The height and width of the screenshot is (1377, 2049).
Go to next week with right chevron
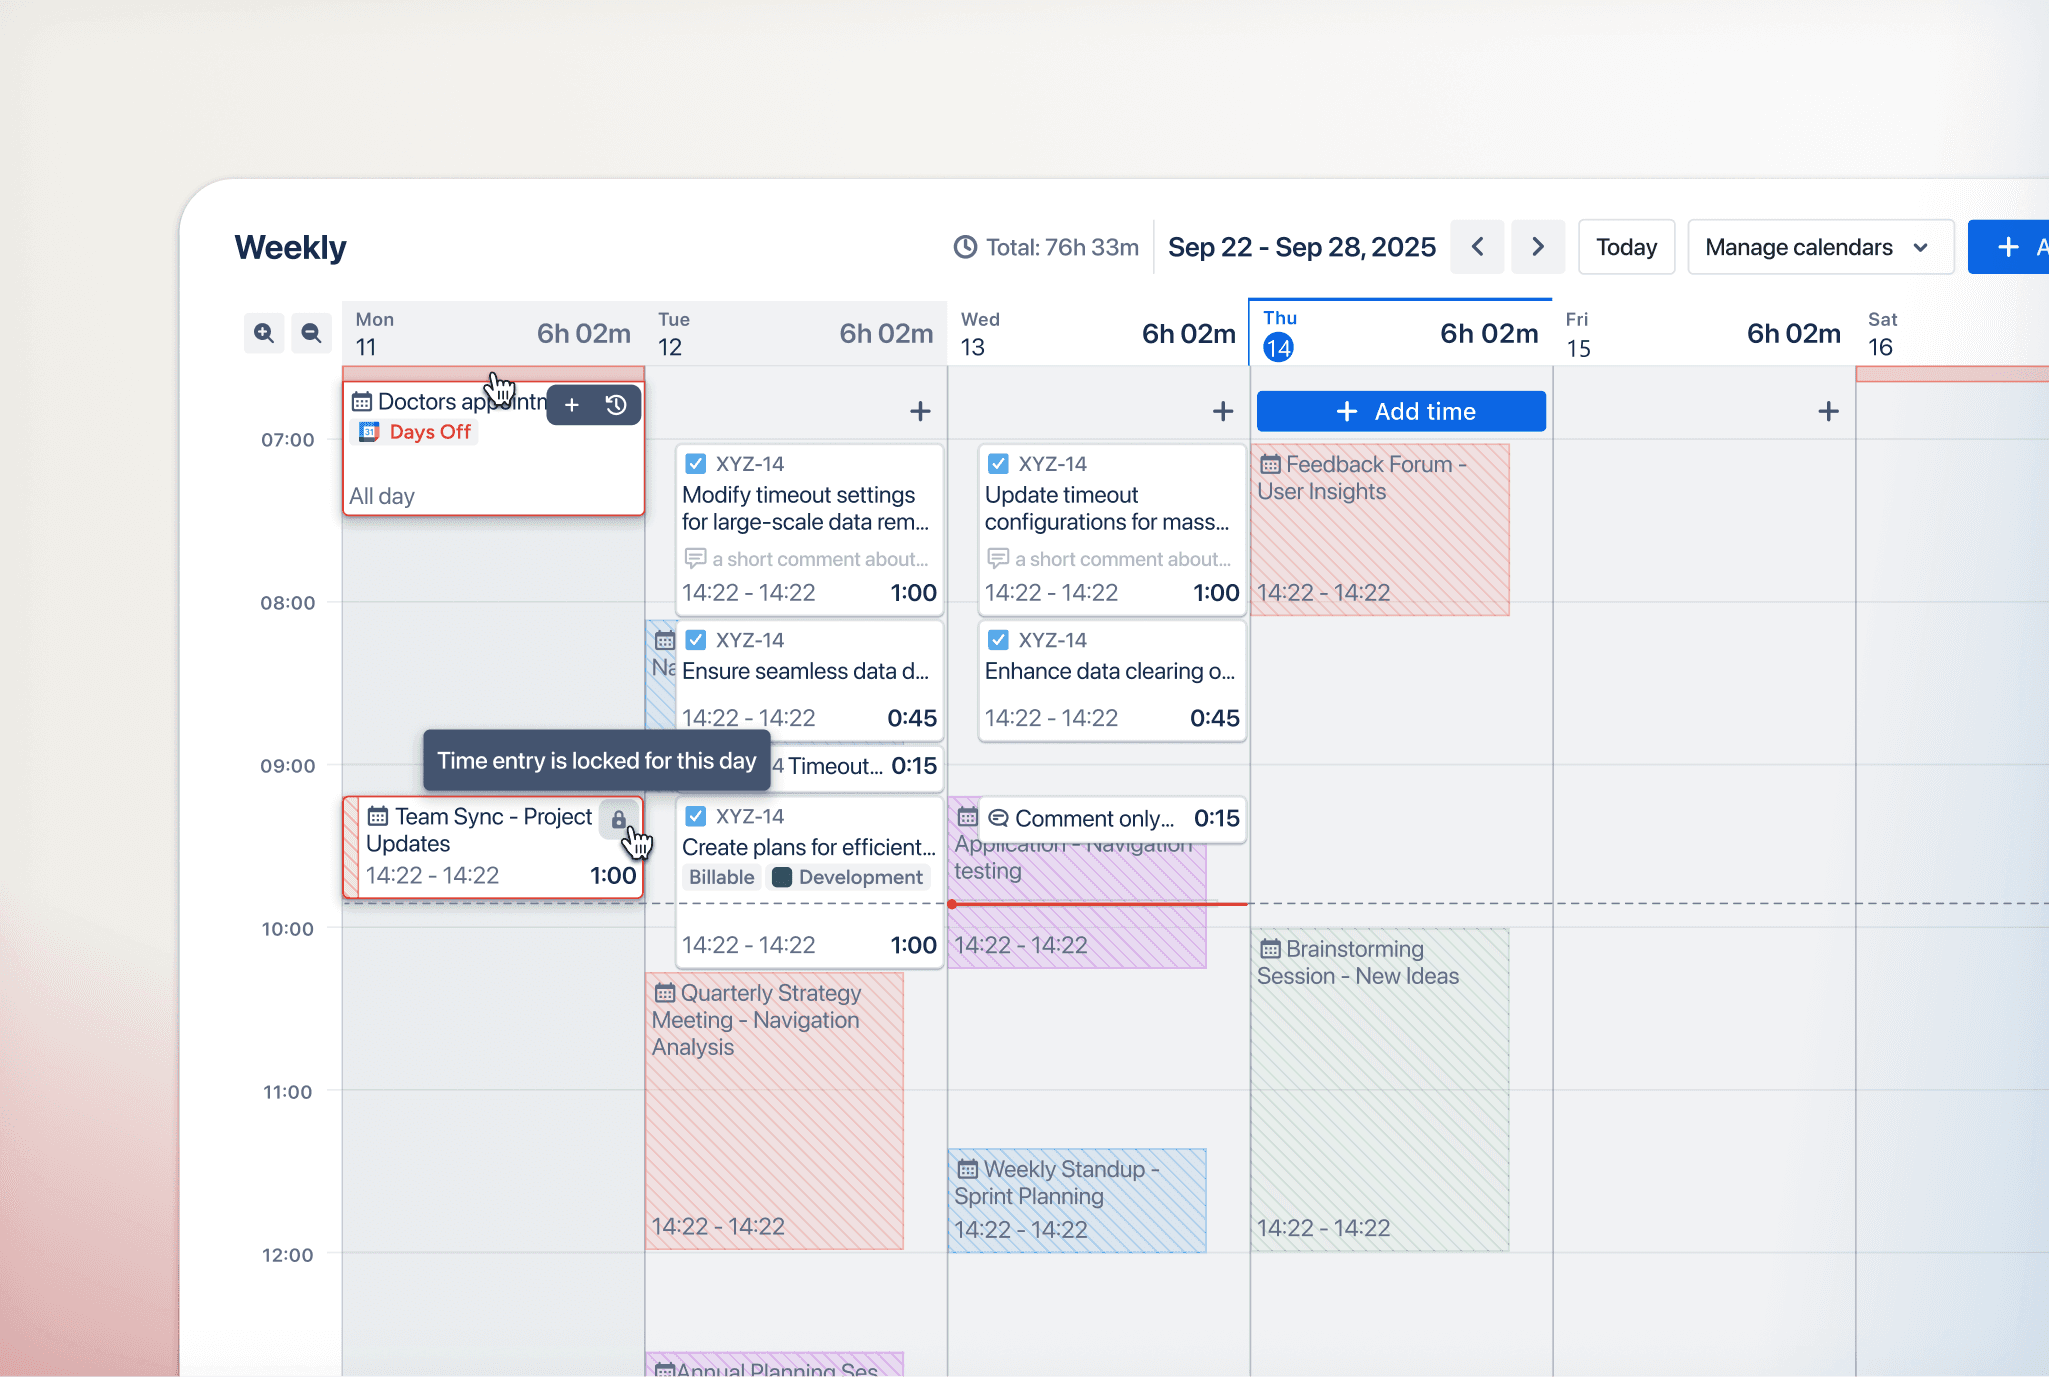point(1538,247)
